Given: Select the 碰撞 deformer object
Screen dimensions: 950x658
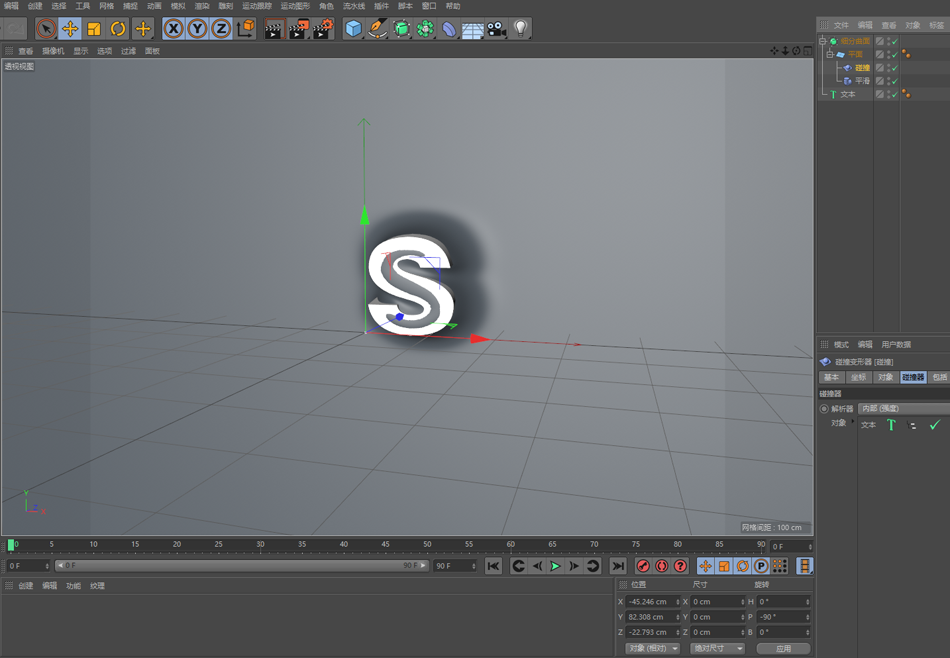Looking at the screenshot, I should point(862,68).
